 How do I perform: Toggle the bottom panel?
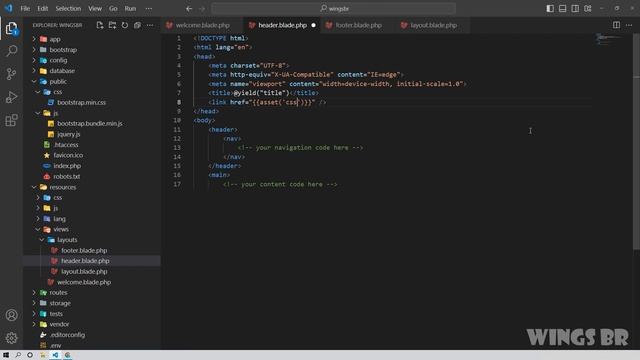coord(562,9)
